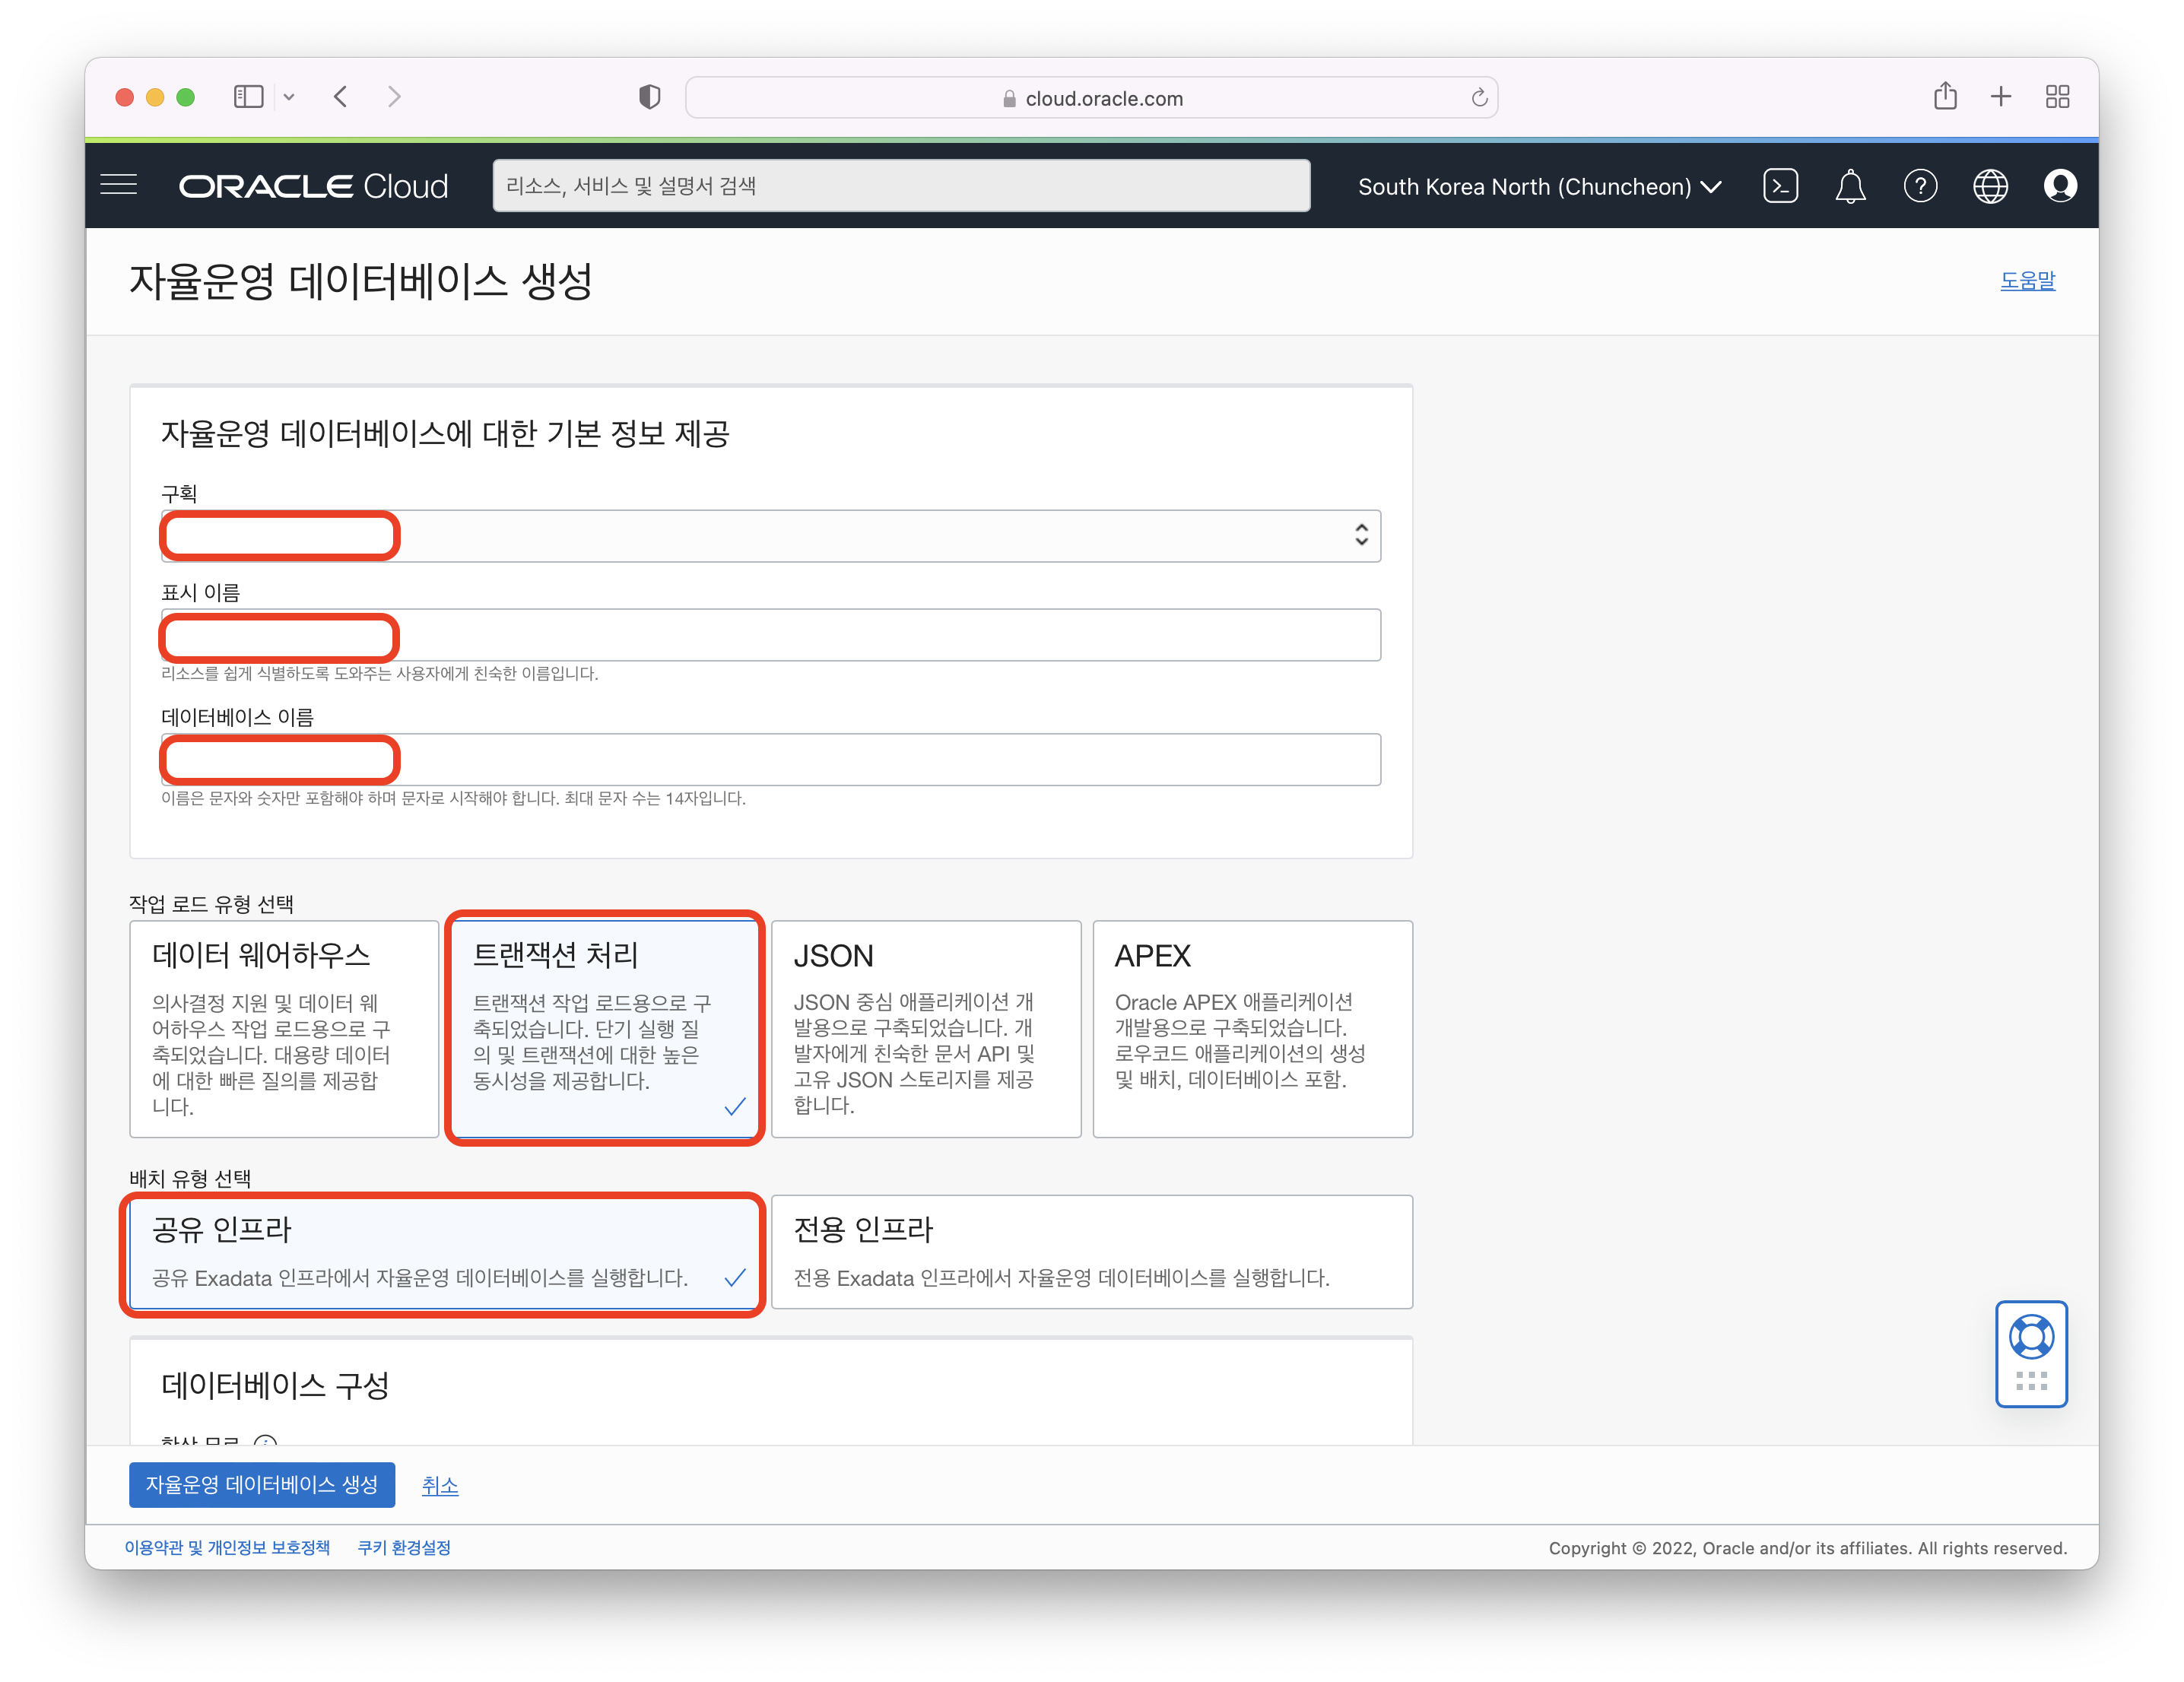This screenshot has width=2184, height=1682.
Task: Click the help question mark icon
Action: point(1920,186)
